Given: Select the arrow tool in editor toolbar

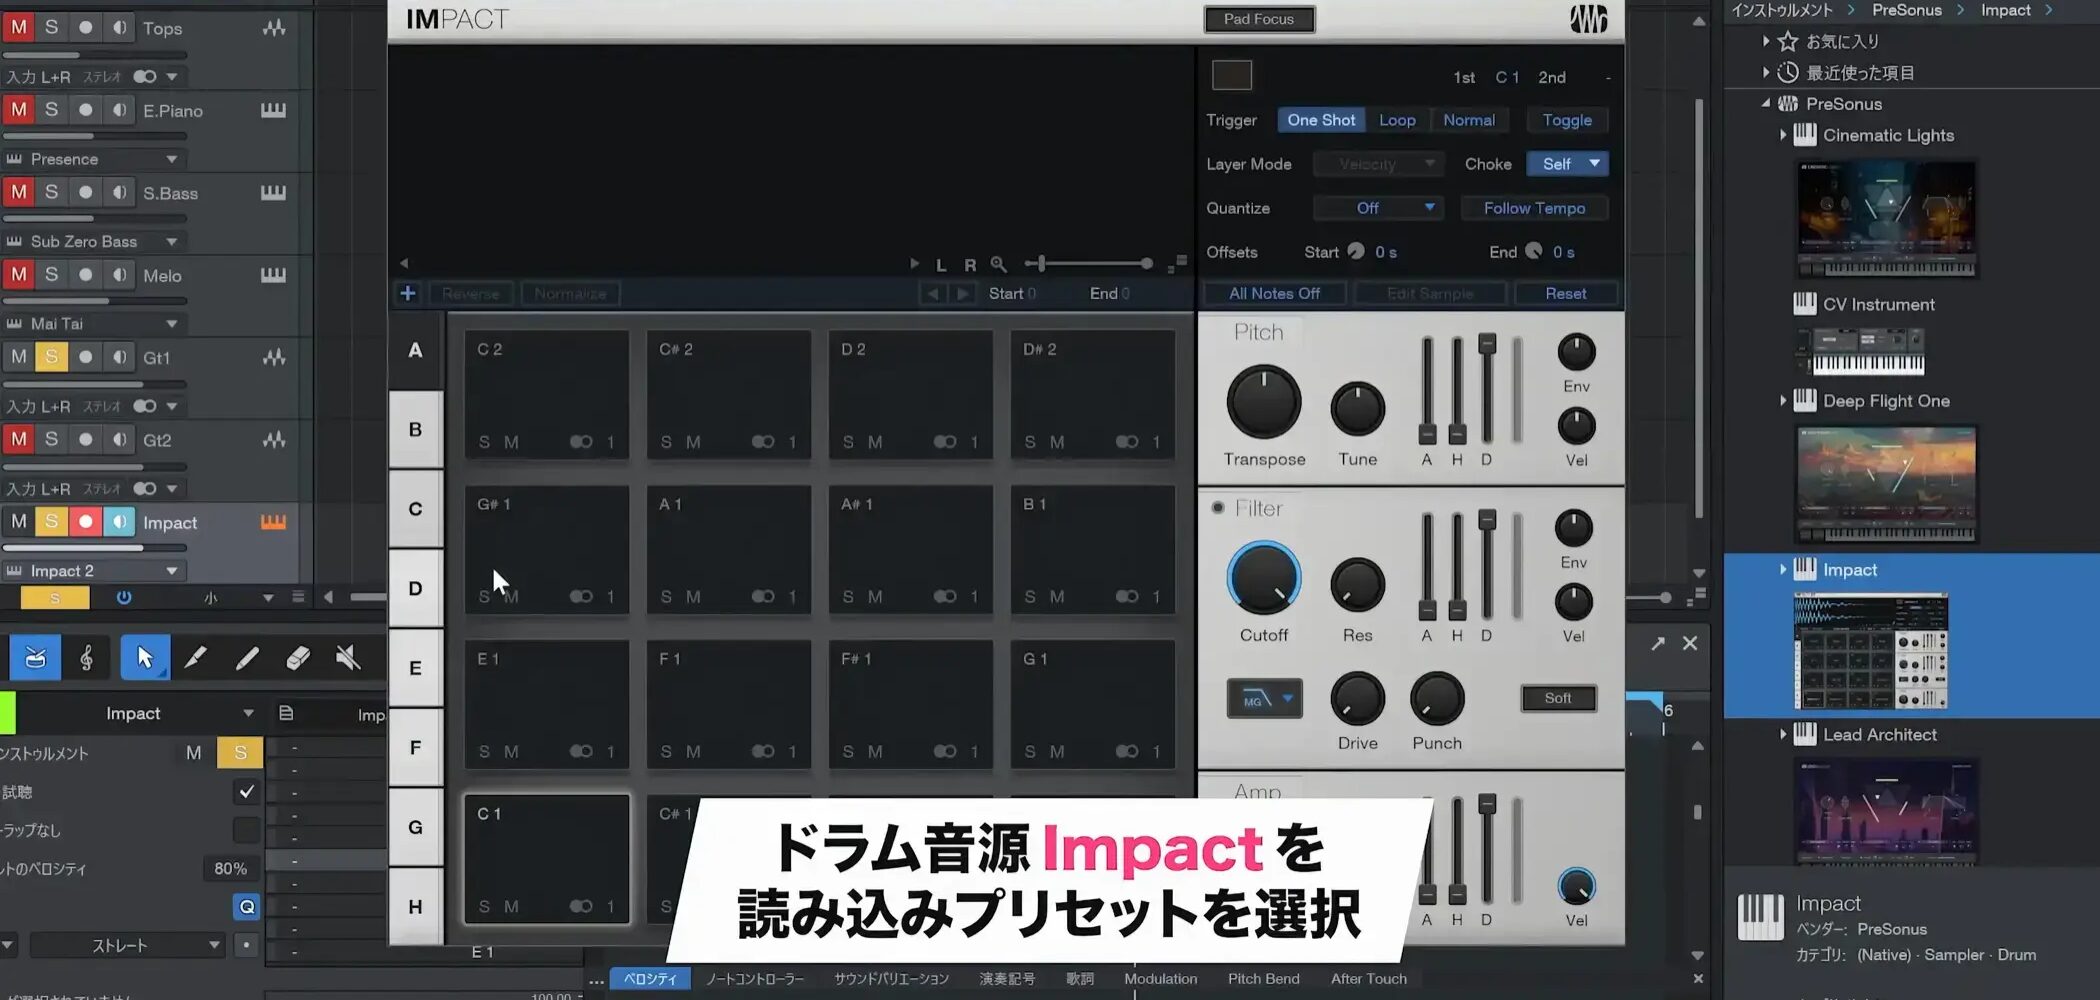Looking at the screenshot, I should click(x=145, y=658).
